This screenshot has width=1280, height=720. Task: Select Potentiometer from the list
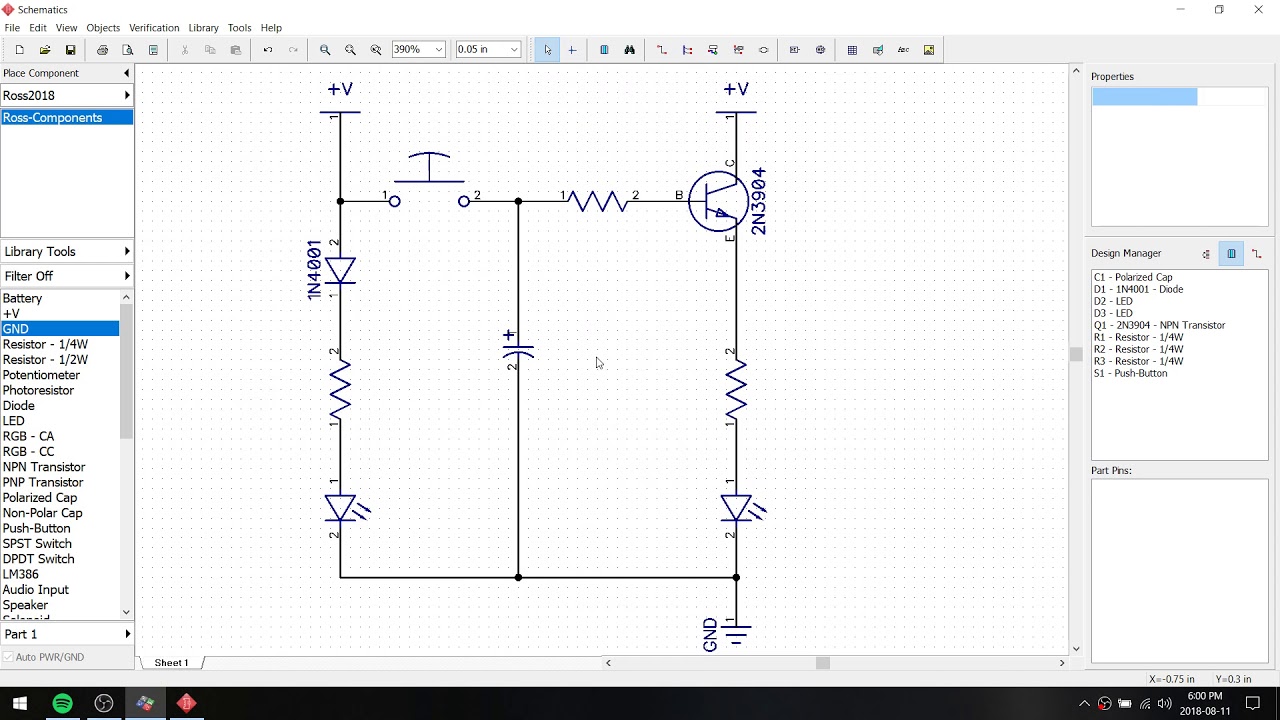(41, 375)
